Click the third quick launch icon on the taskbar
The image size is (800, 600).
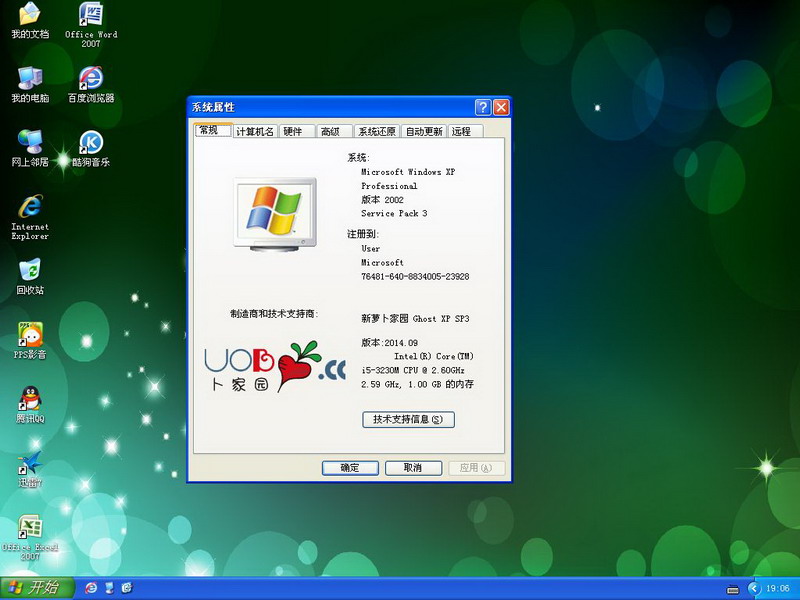127,588
